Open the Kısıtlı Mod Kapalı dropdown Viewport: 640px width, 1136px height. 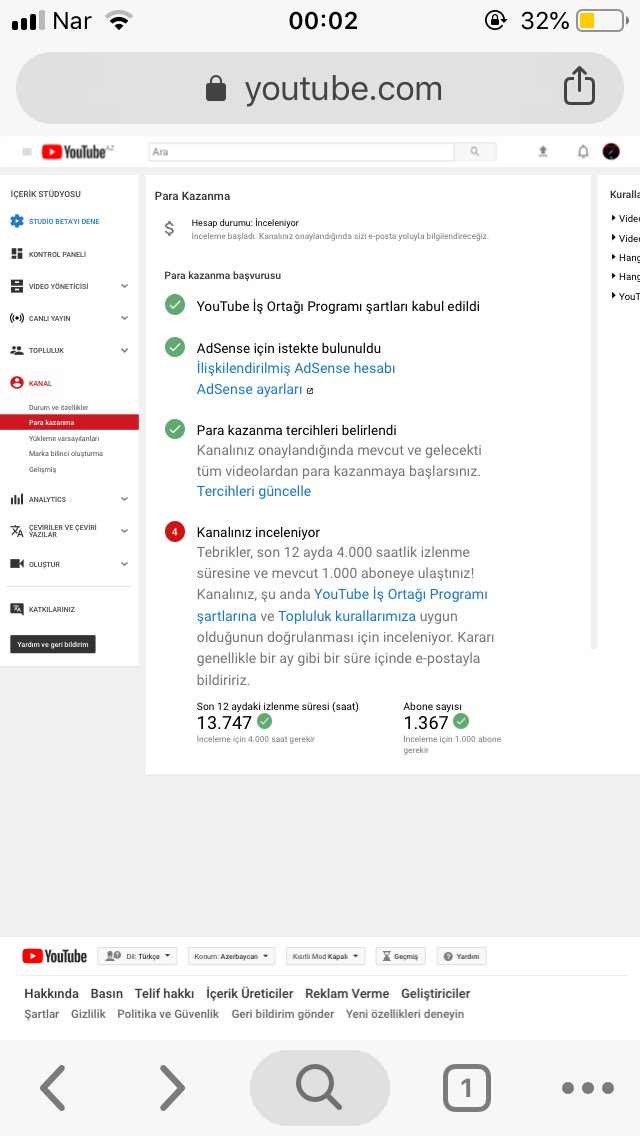[325, 956]
